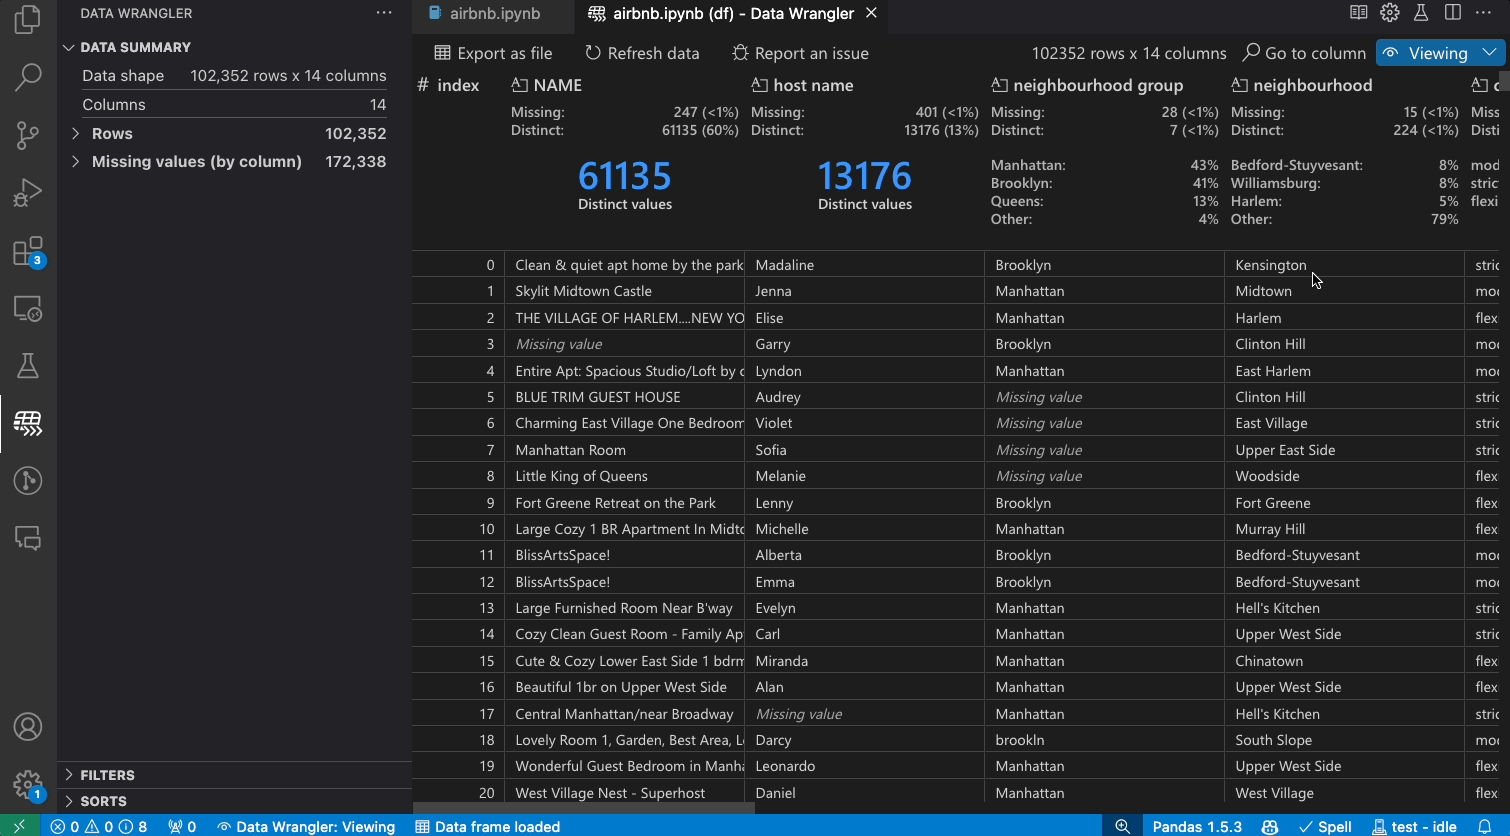Viewport: 1510px width, 836px height.
Task: Click the Viewing mode toggle button
Action: coord(1425,53)
